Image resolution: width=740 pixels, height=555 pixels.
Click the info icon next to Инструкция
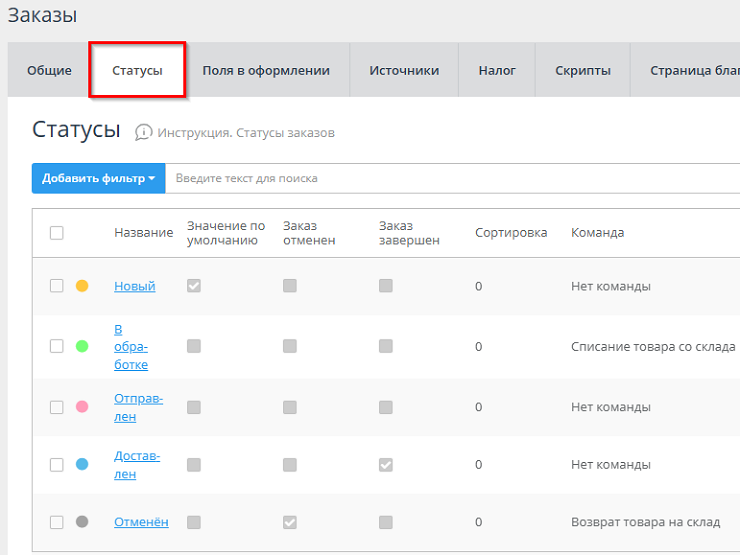[x=144, y=132]
